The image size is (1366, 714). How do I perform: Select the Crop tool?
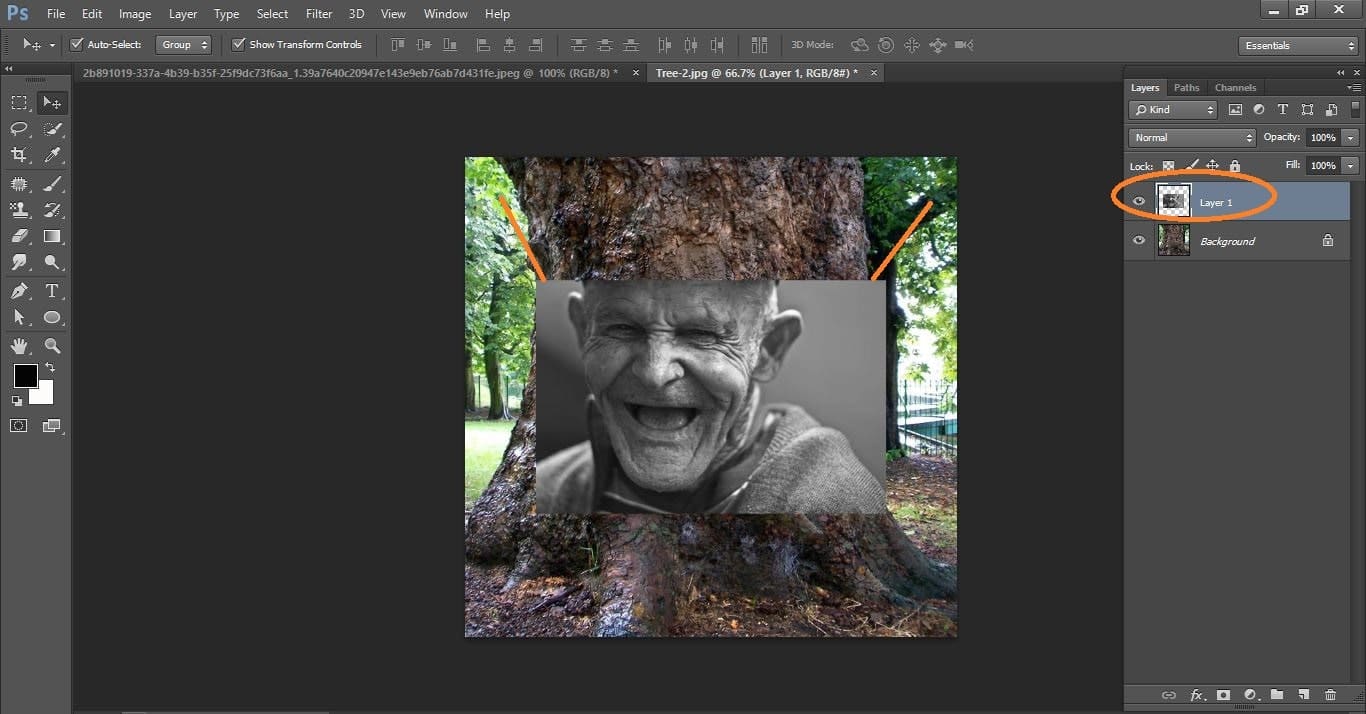[x=19, y=155]
